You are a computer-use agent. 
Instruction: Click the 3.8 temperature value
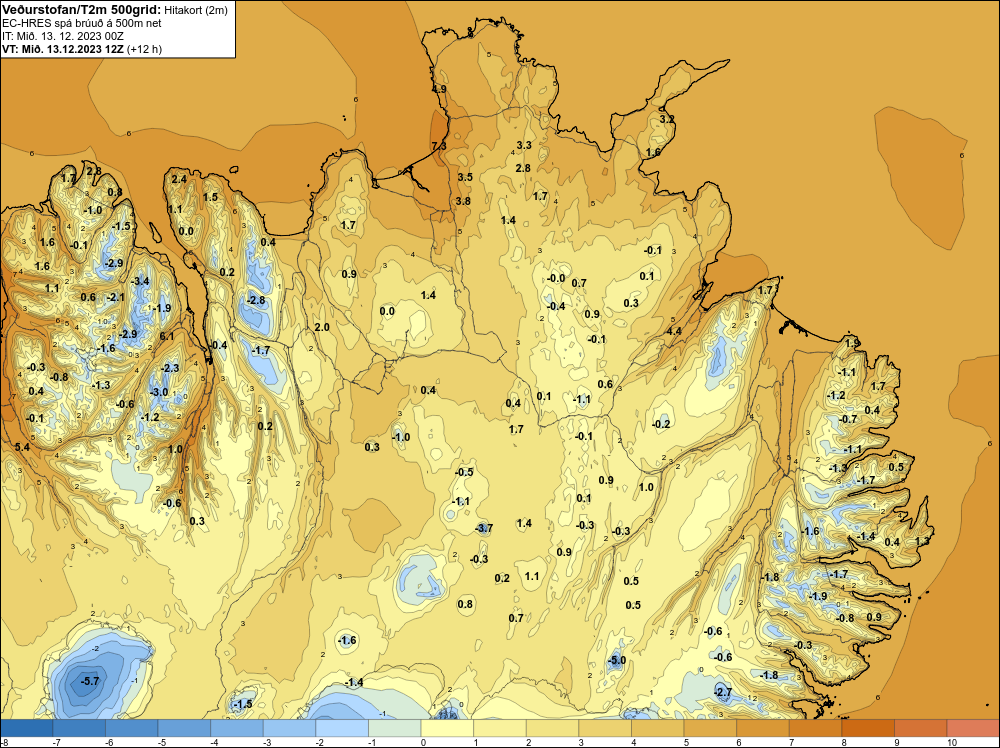click(463, 201)
